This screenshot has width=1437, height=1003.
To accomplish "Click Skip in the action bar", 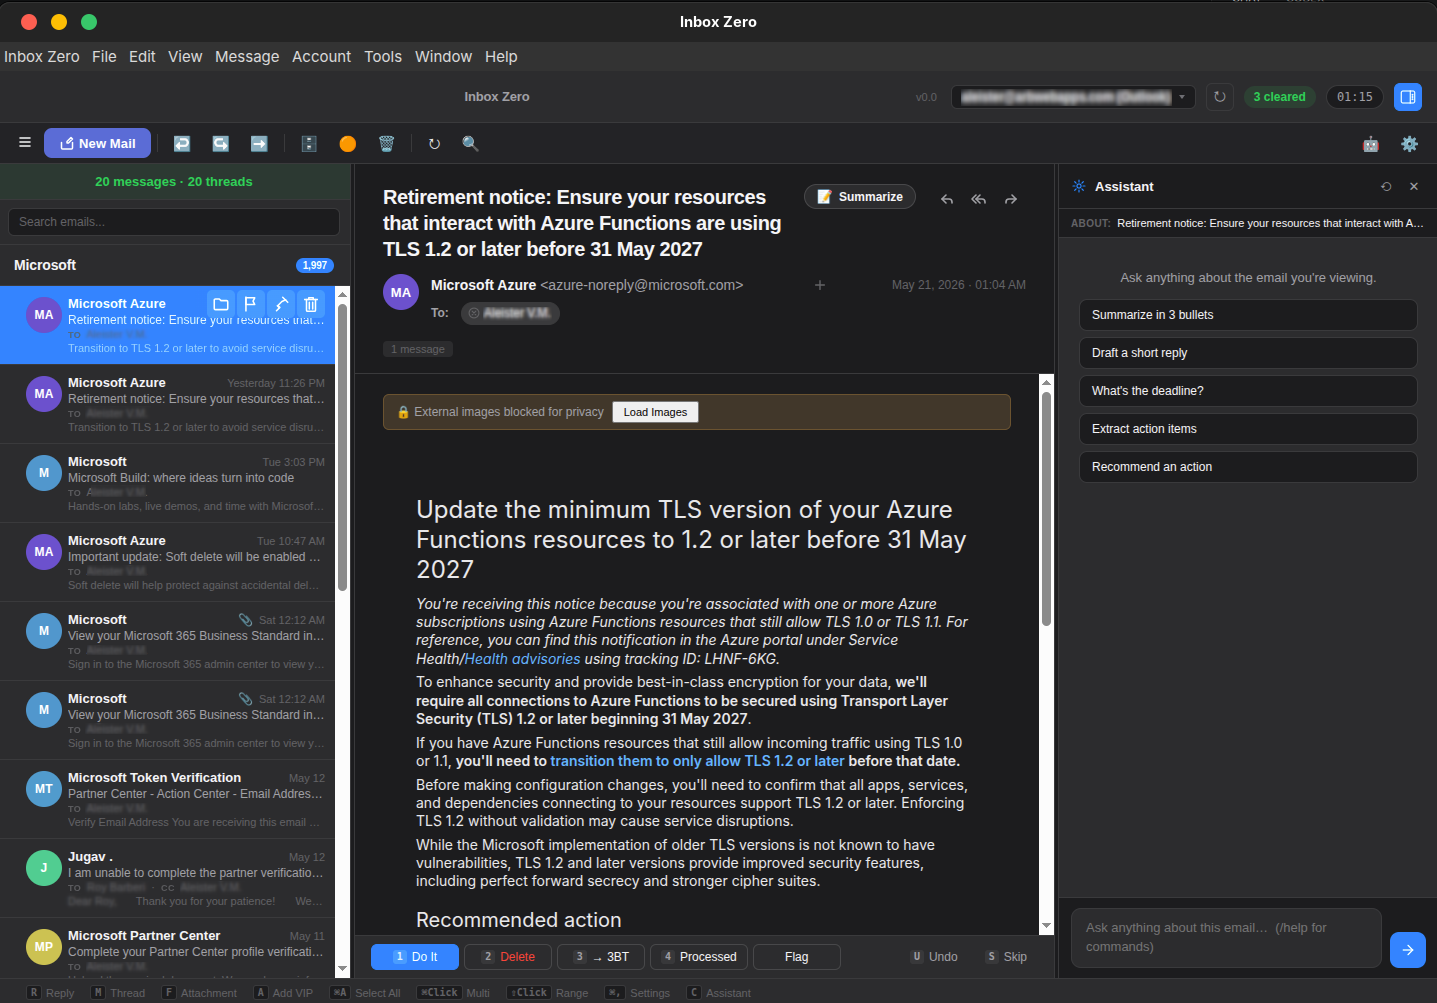I will click(x=1006, y=957).
